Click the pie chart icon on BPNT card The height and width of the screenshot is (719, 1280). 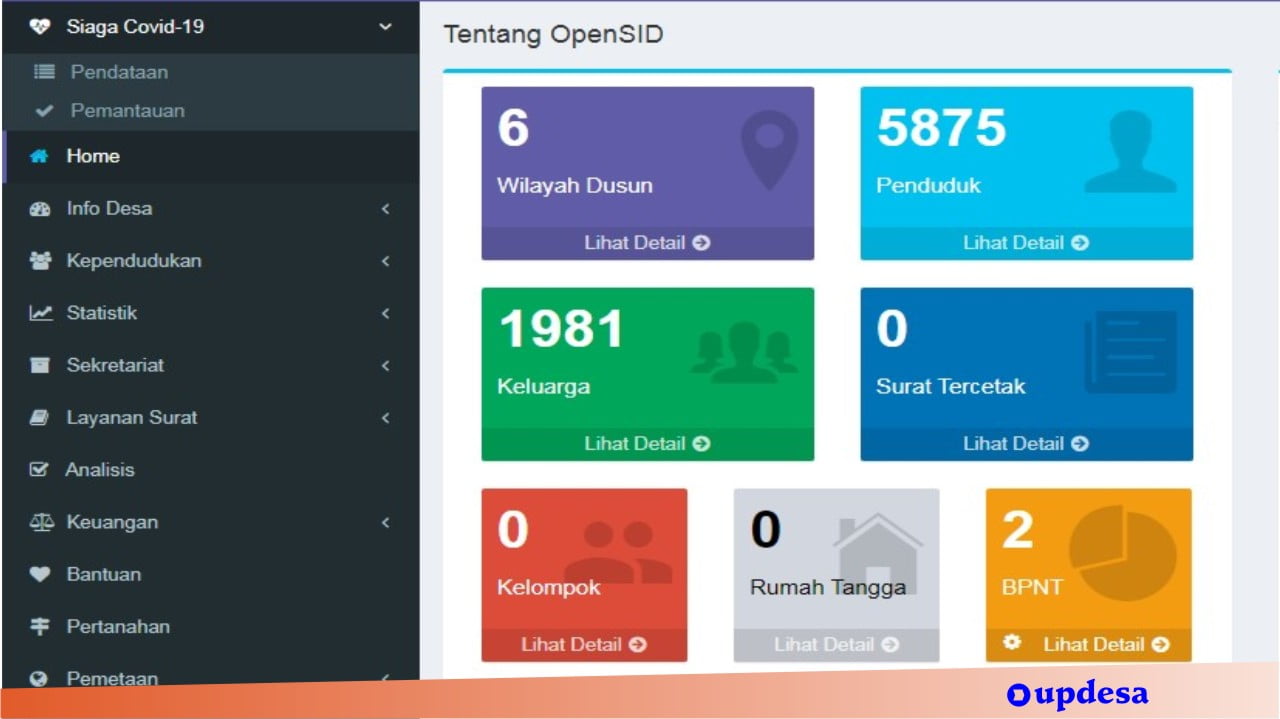click(x=1122, y=552)
